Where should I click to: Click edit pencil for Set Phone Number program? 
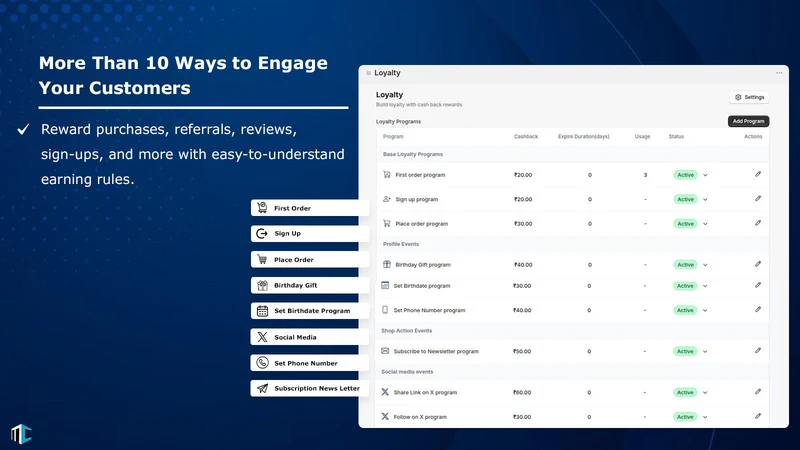click(x=758, y=310)
